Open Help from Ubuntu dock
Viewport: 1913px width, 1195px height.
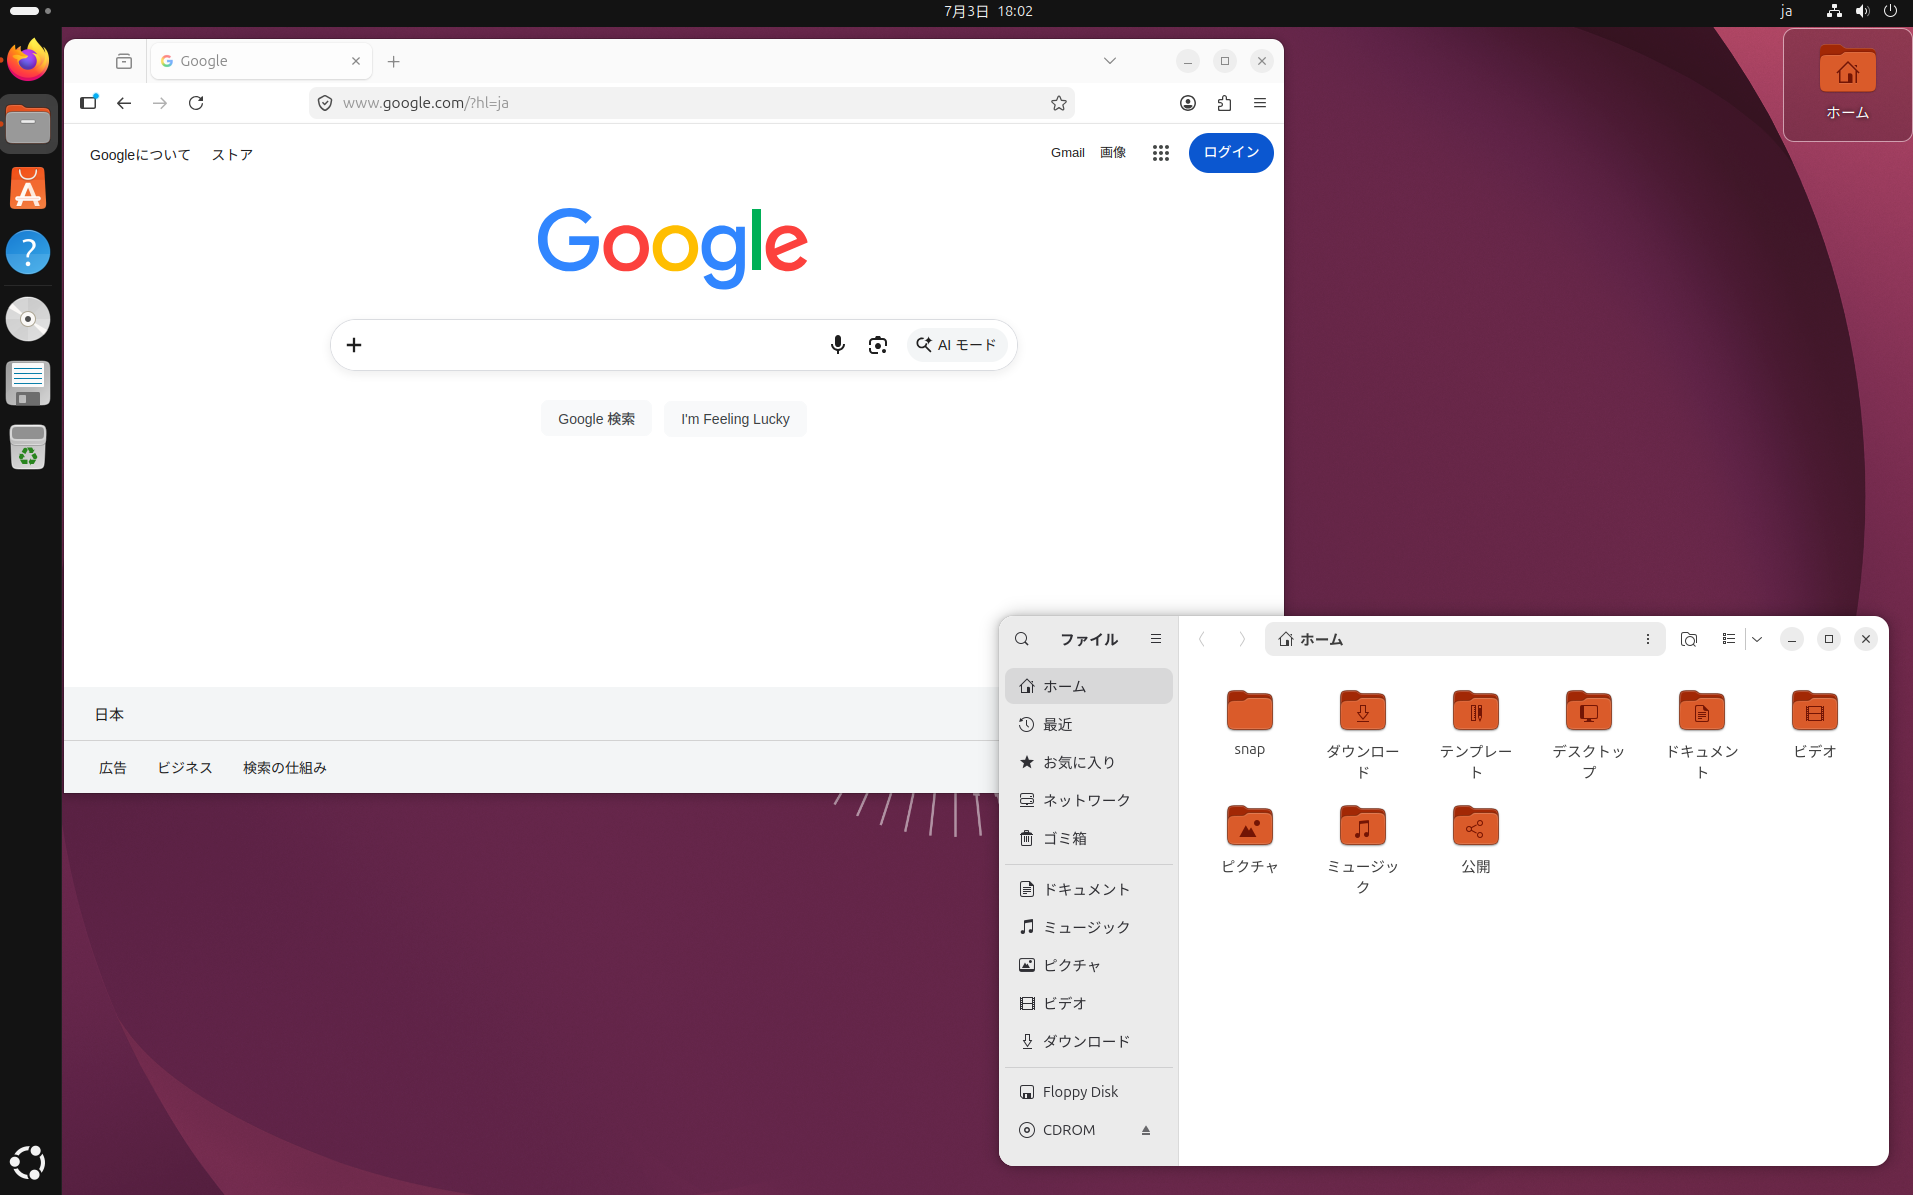[28, 252]
